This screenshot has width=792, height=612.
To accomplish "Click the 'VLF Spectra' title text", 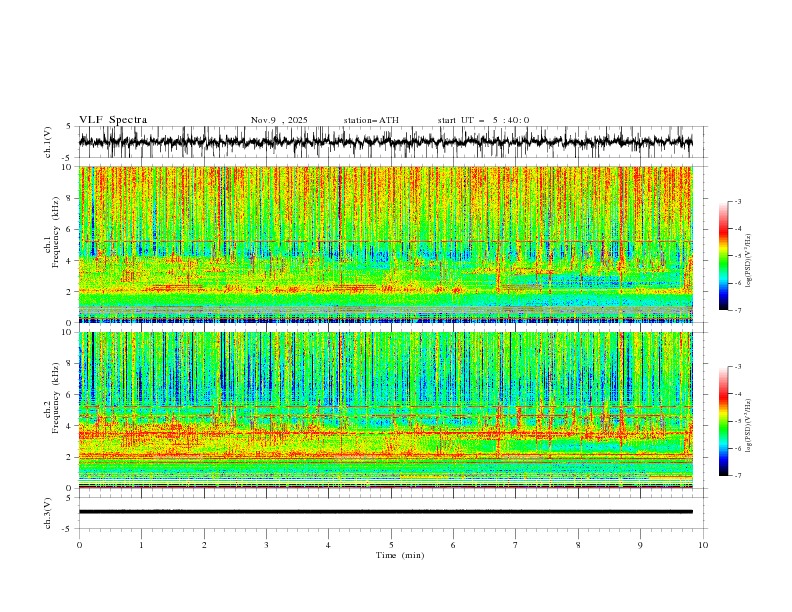I will (113, 120).
